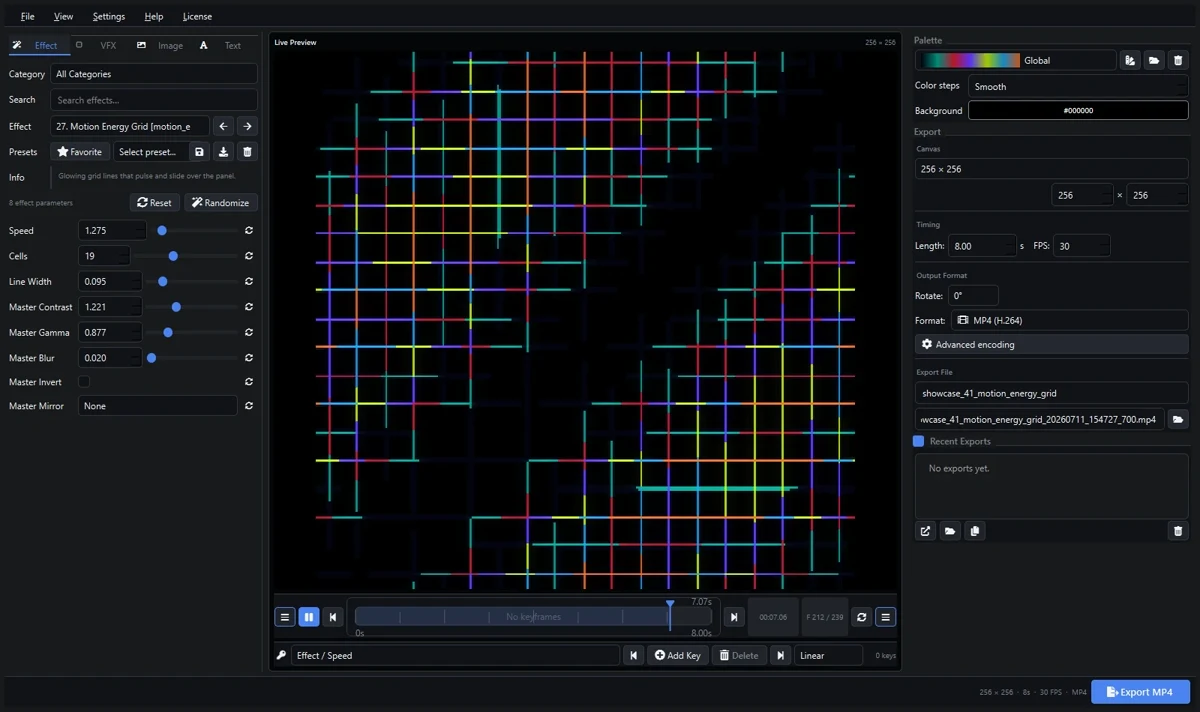Click the key icon beside Effect / Speed
1200x712 pixels.
(x=282, y=656)
